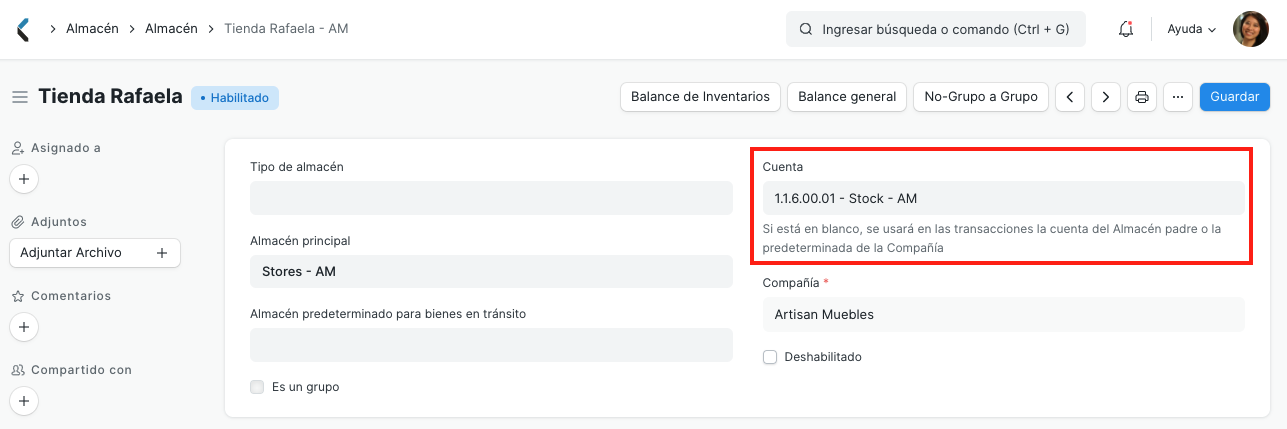1287x429 pixels.
Task: Click the Asignado a label
Action: [66, 148]
